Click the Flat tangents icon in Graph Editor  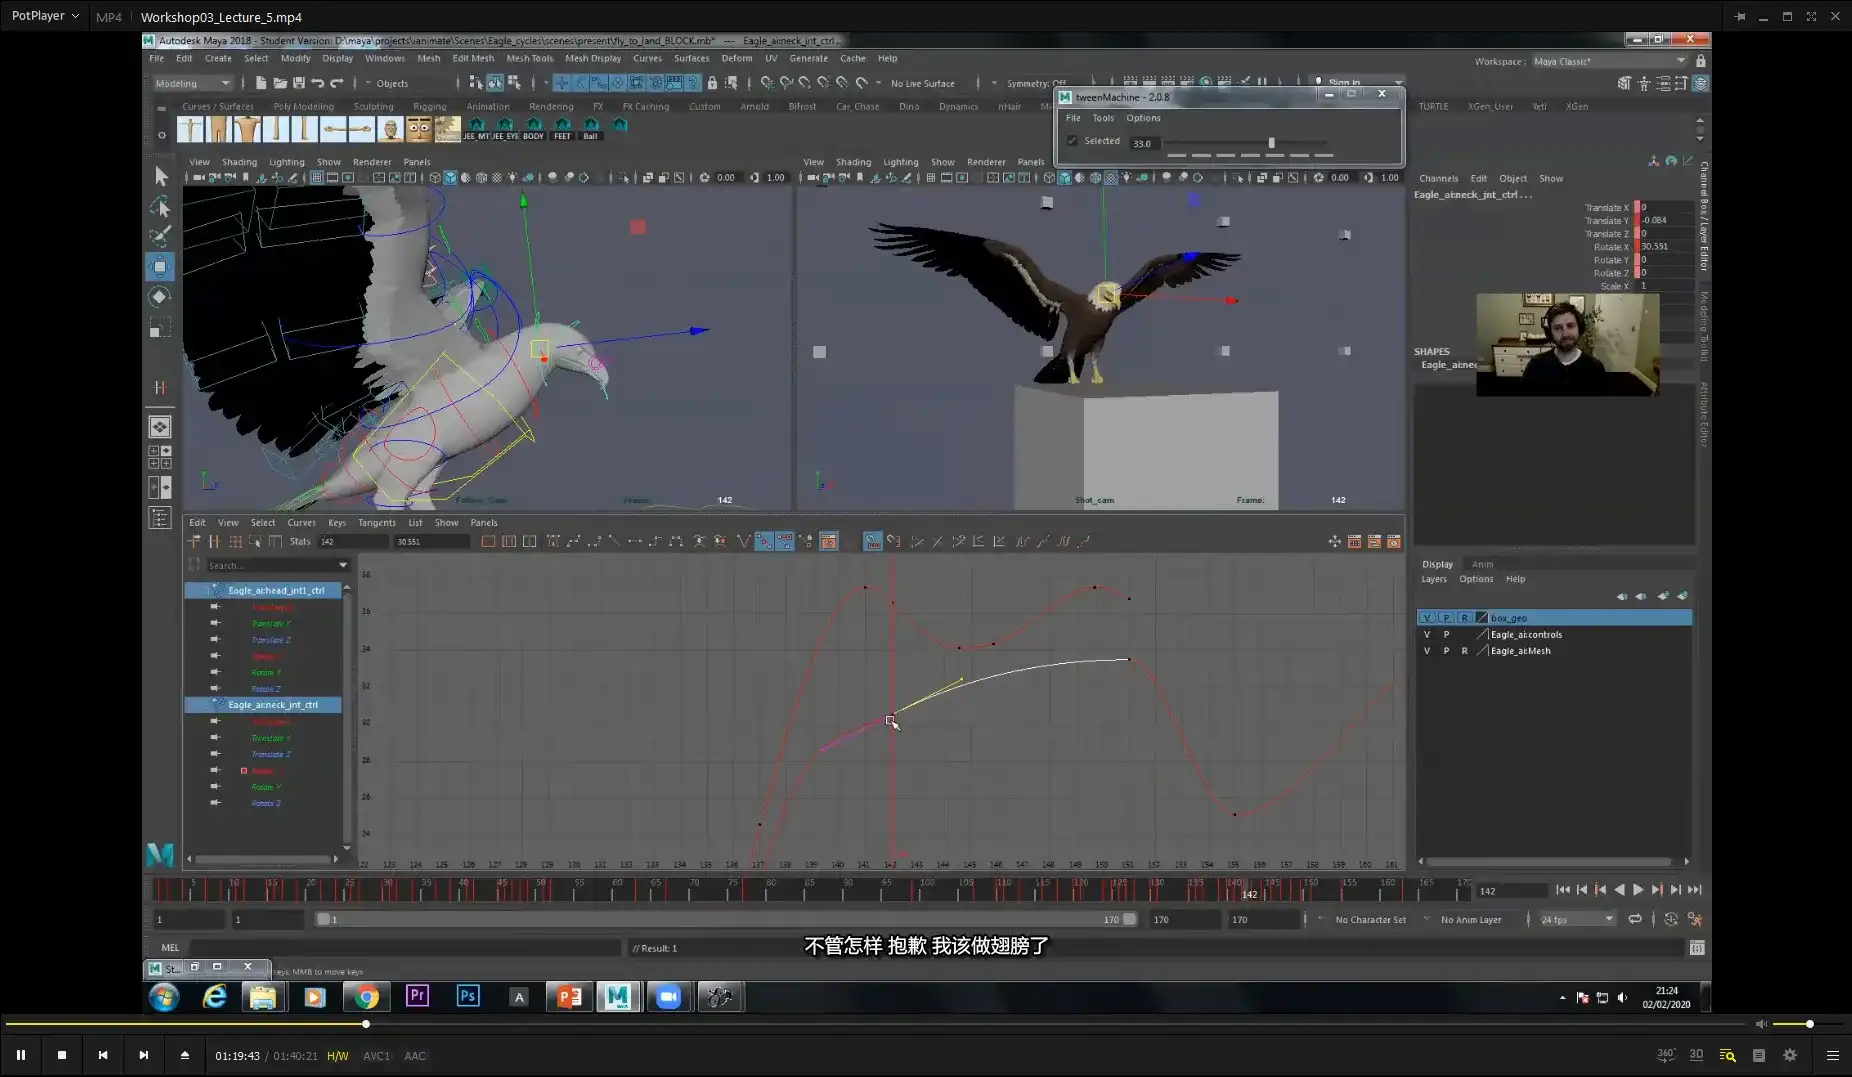click(x=636, y=541)
